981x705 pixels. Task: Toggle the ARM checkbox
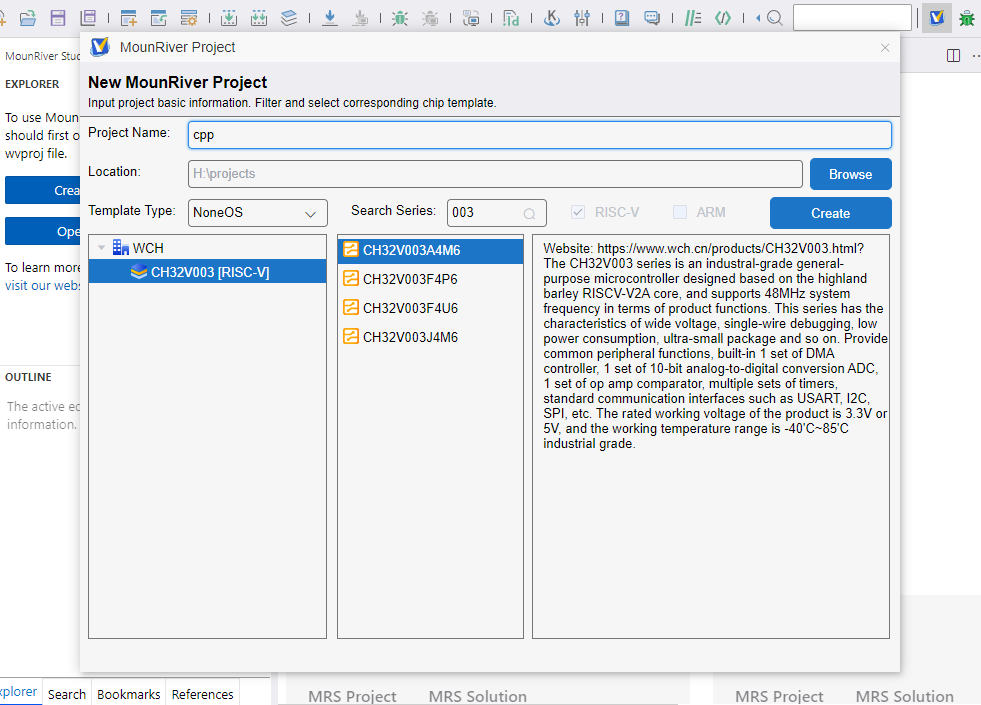[x=680, y=212]
